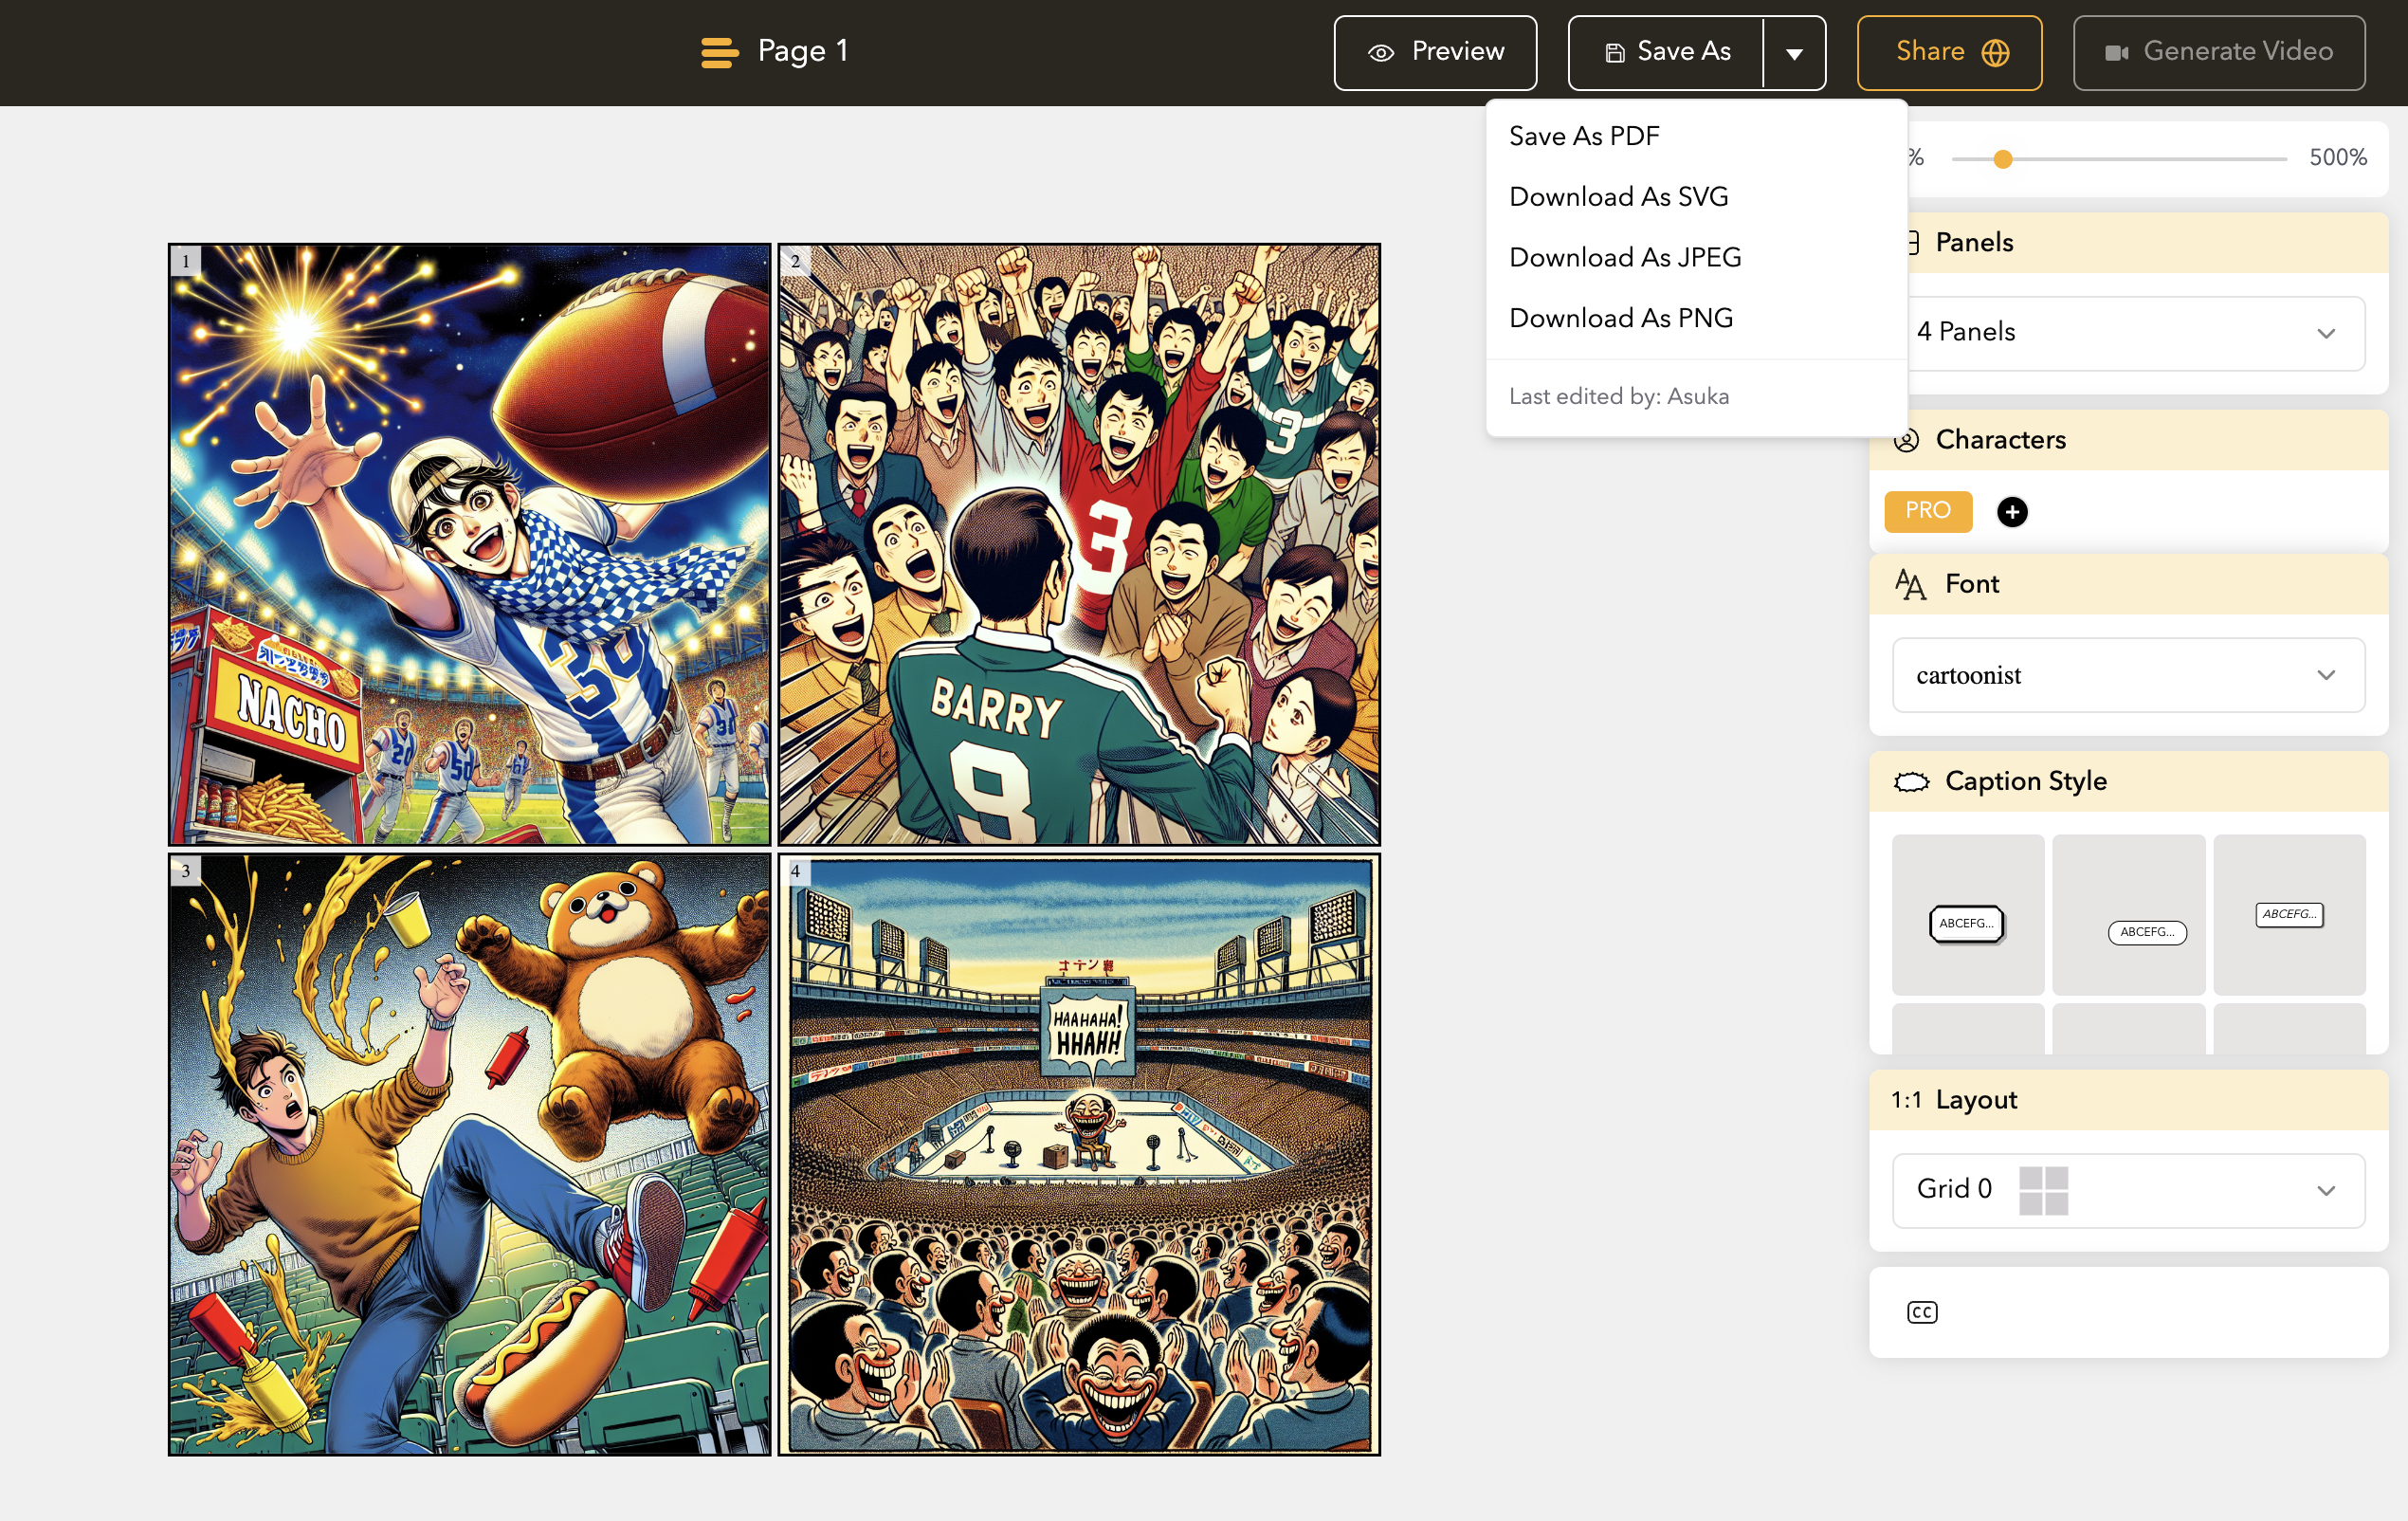The image size is (2408, 1521).
Task: Click the Characters section person icon
Action: 1907,440
